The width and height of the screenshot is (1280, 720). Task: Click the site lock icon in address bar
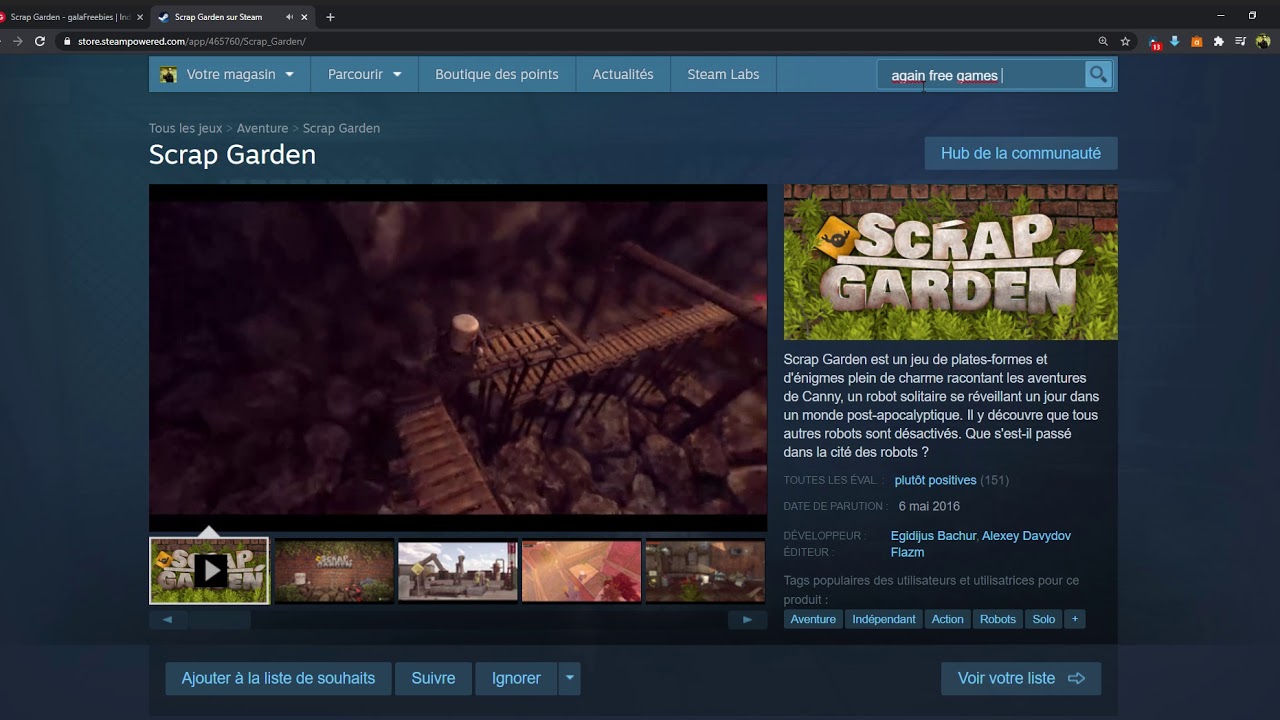pyautogui.click(x=67, y=41)
